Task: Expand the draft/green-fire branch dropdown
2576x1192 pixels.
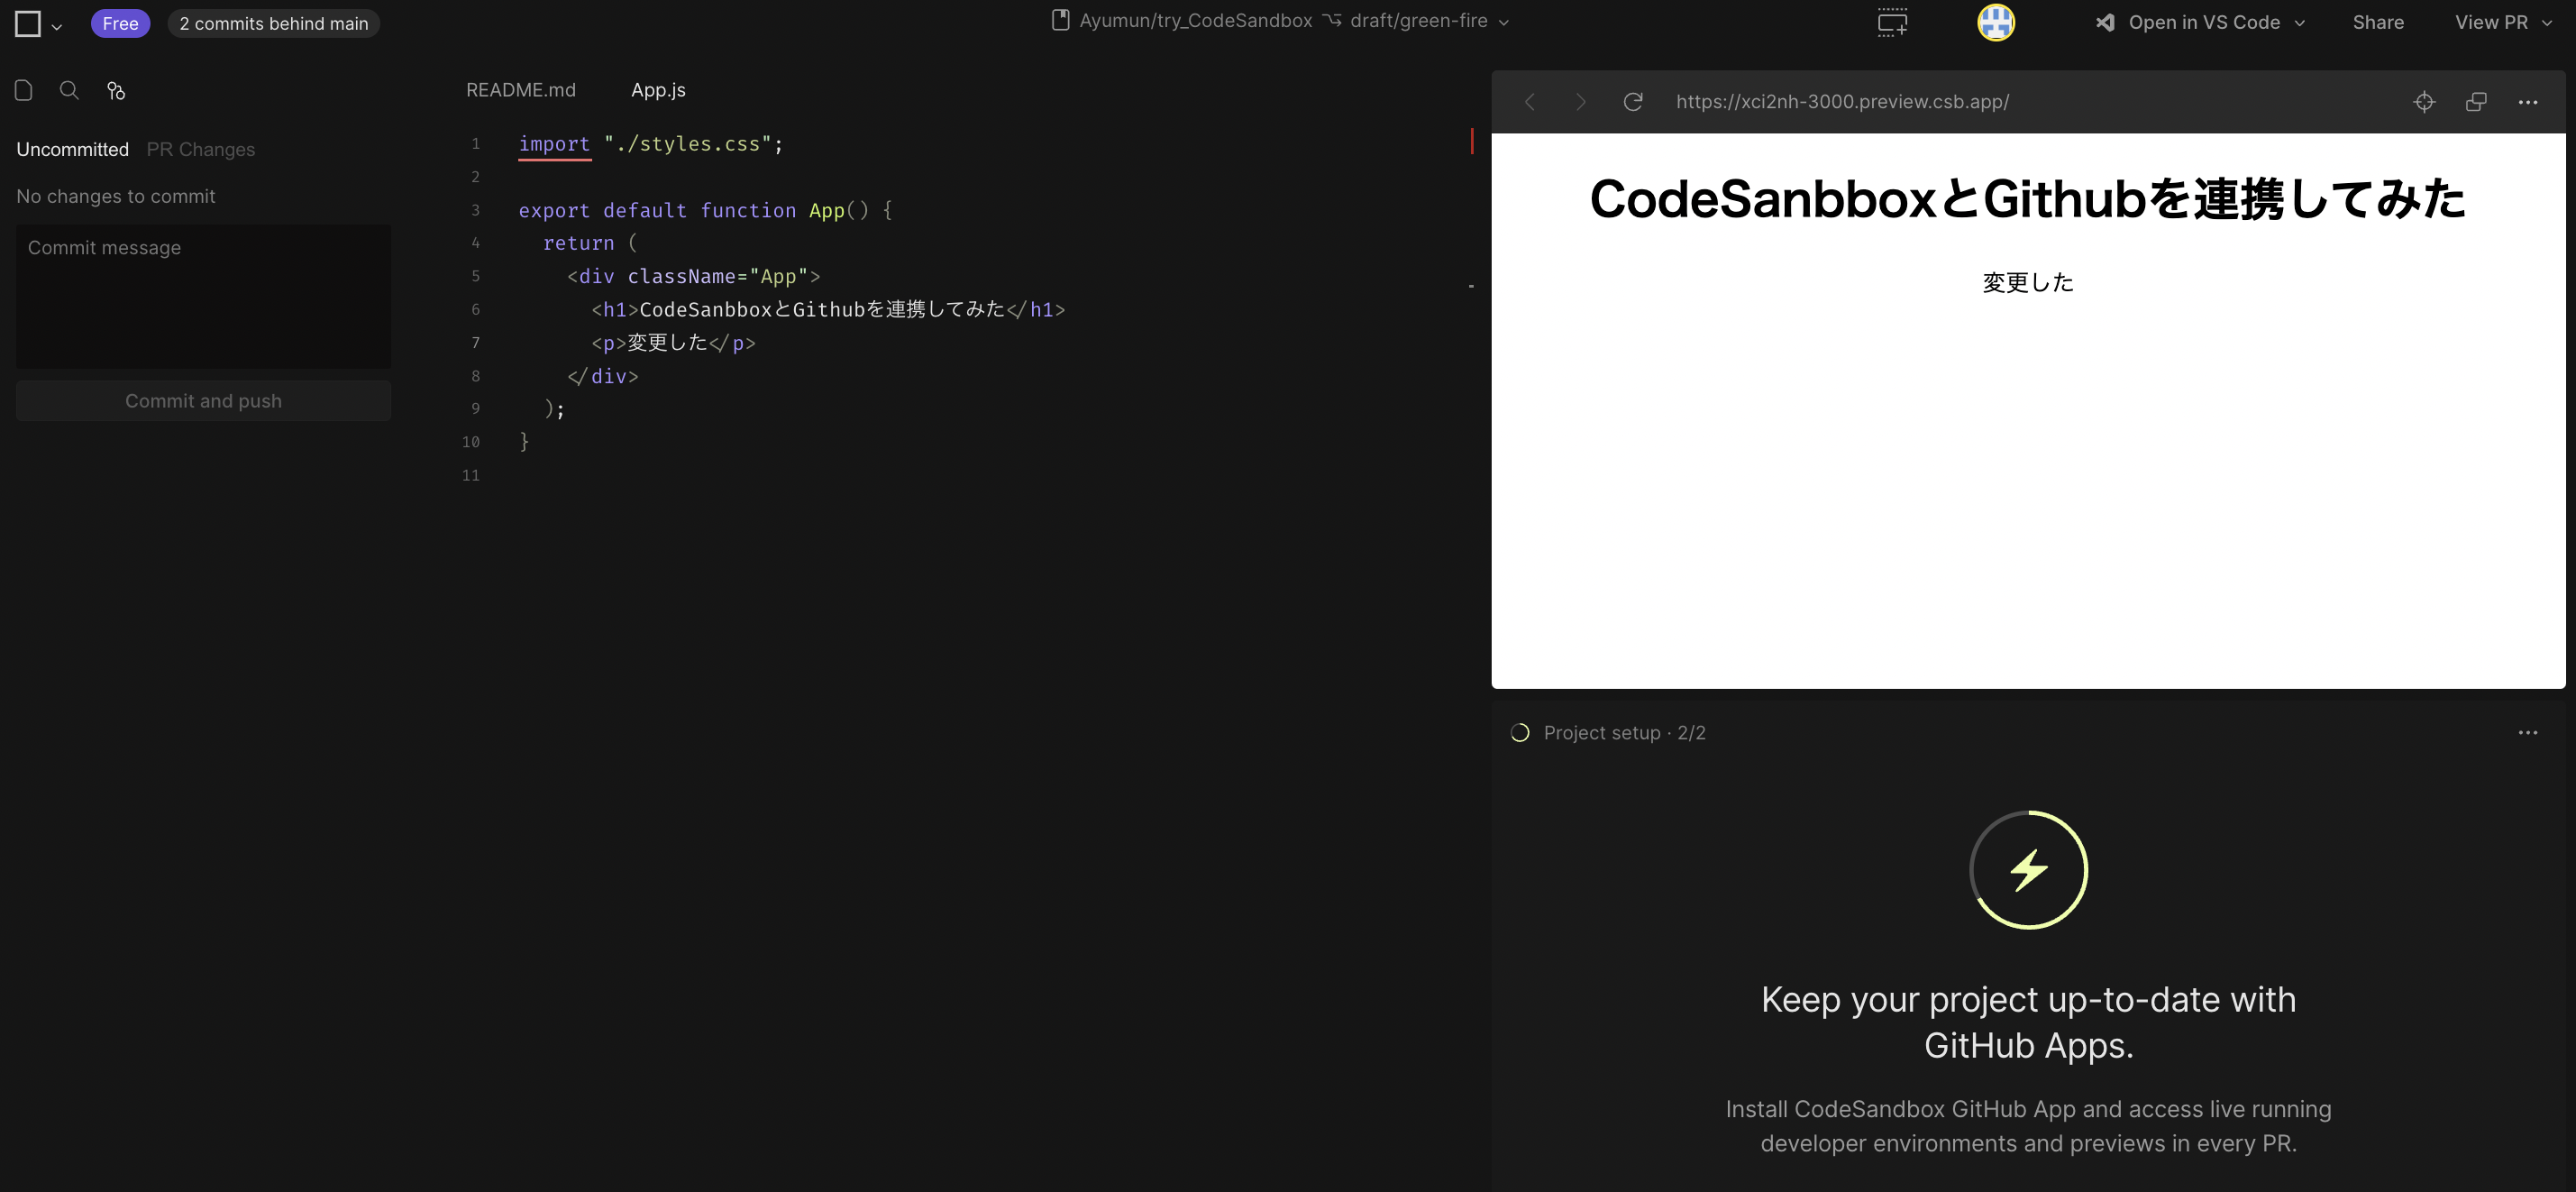Action: (x=1503, y=22)
